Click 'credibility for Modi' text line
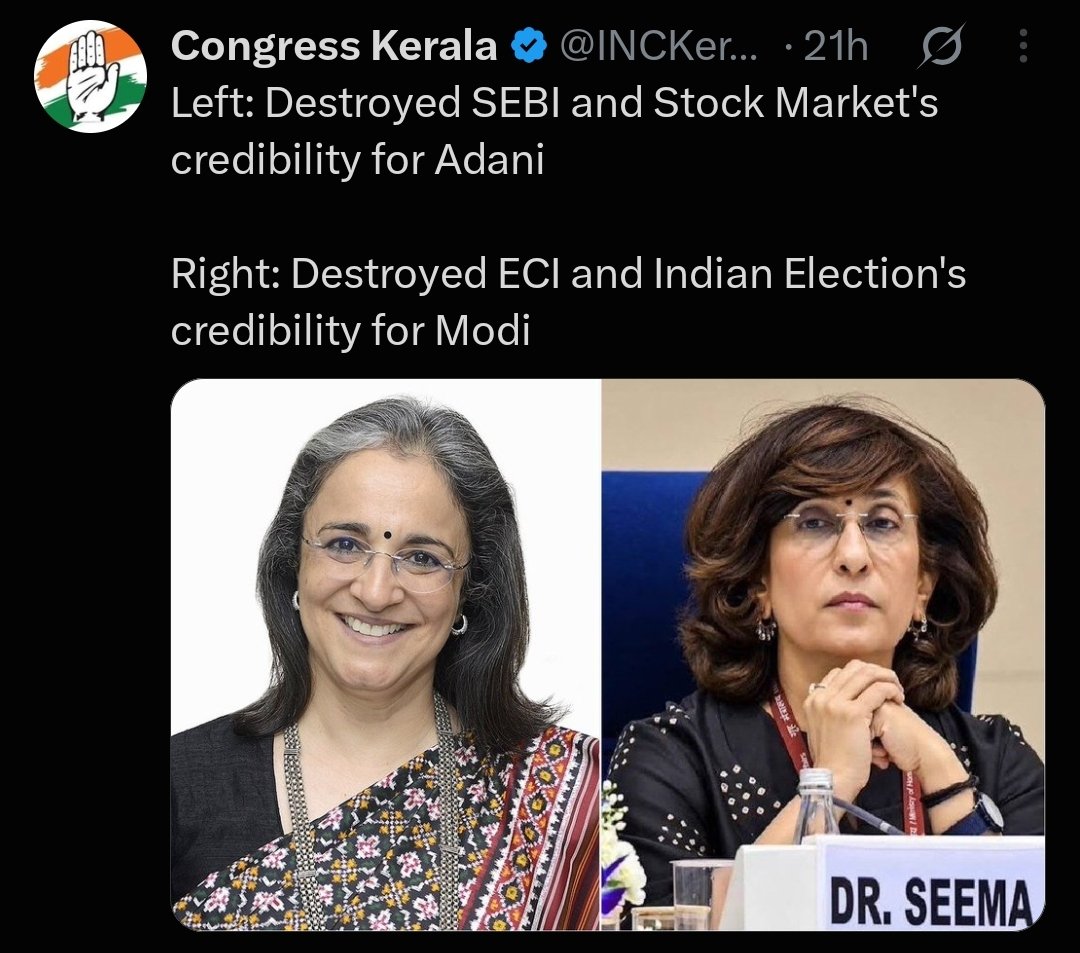This screenshot has width=1080, height=953. click(x=351, y=331)
